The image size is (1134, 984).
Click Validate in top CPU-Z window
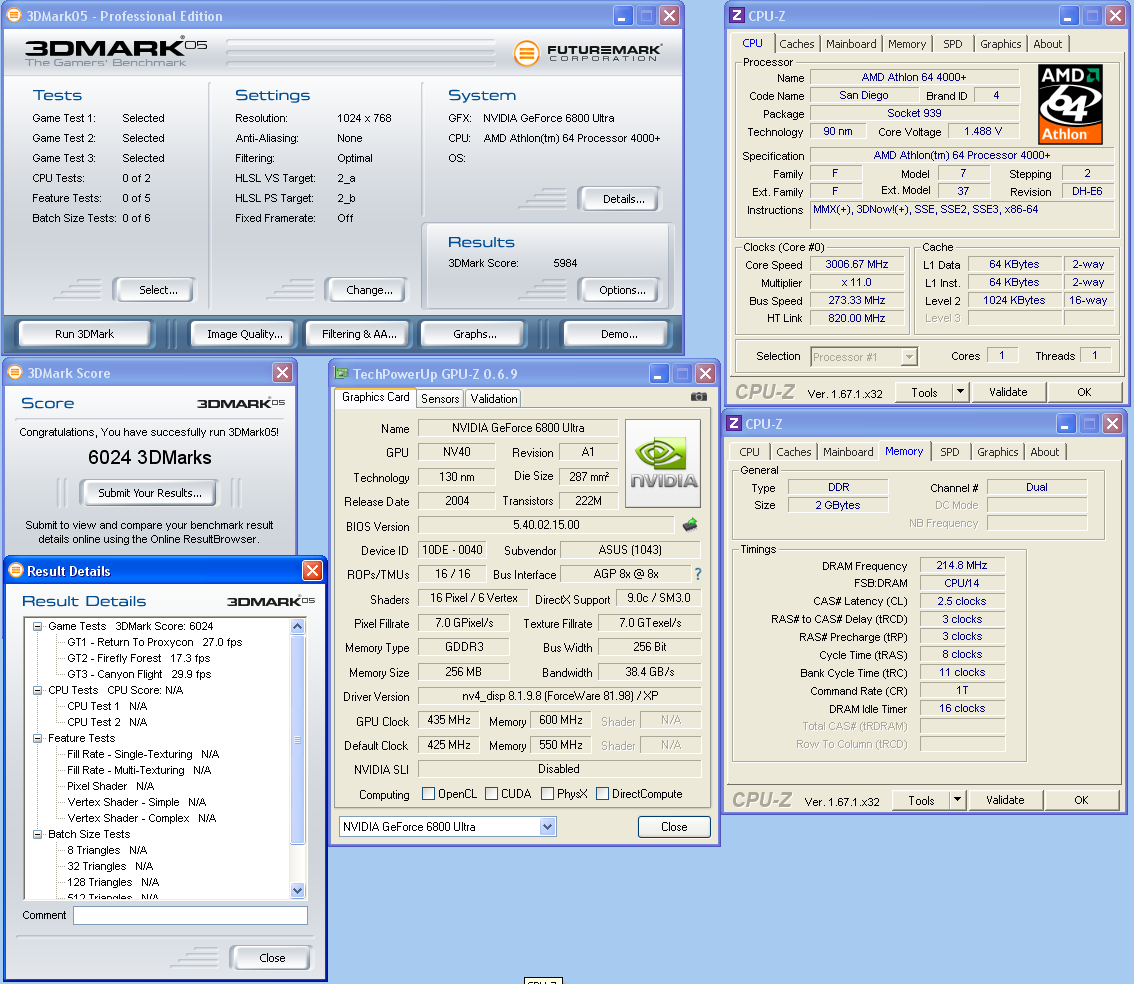[1007, 392]
